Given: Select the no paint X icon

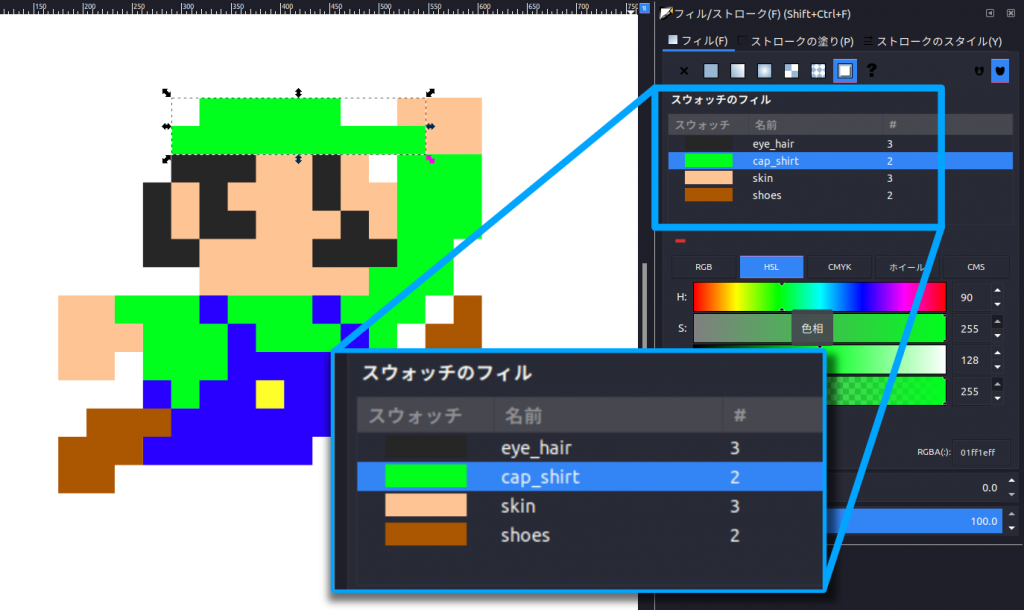Looking at the screenshot, I should tap(684, 71).
